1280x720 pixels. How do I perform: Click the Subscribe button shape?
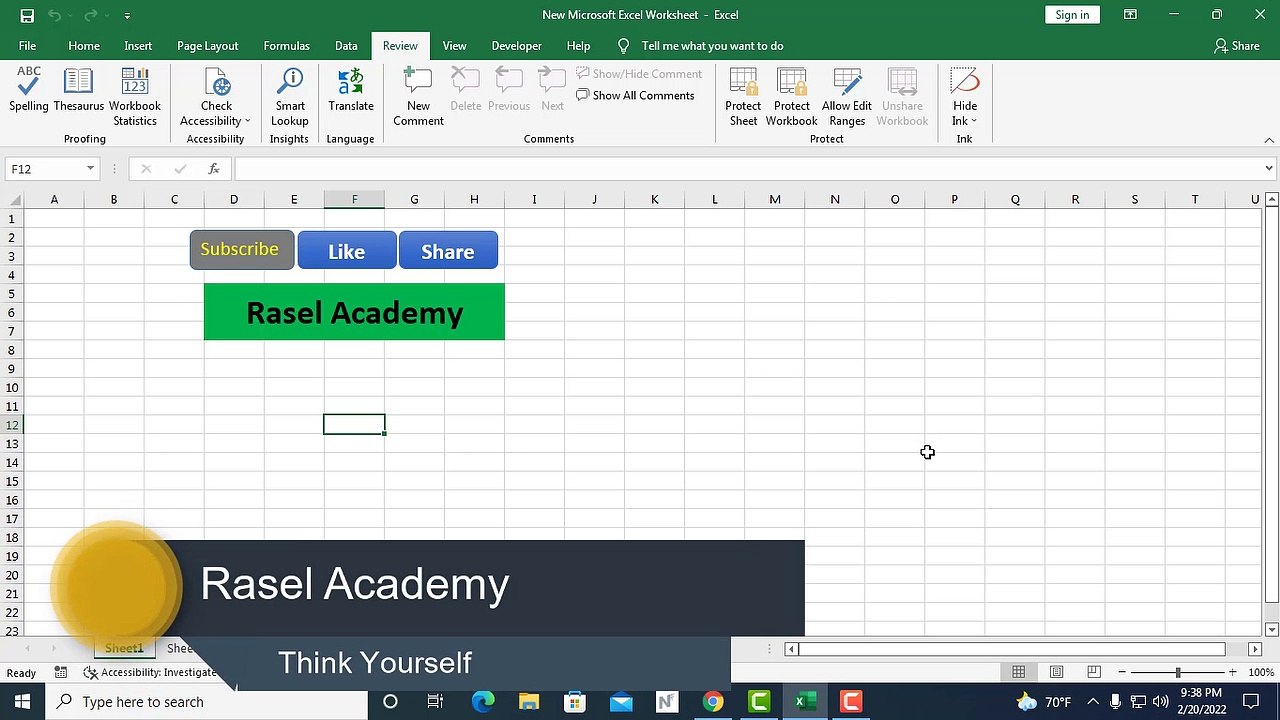242,250
